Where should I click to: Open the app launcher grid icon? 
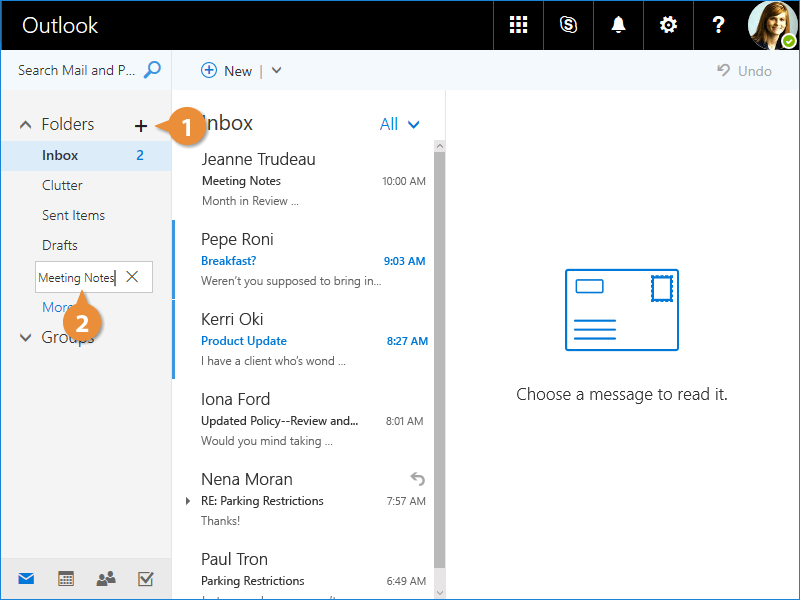(x=518, y=25)
